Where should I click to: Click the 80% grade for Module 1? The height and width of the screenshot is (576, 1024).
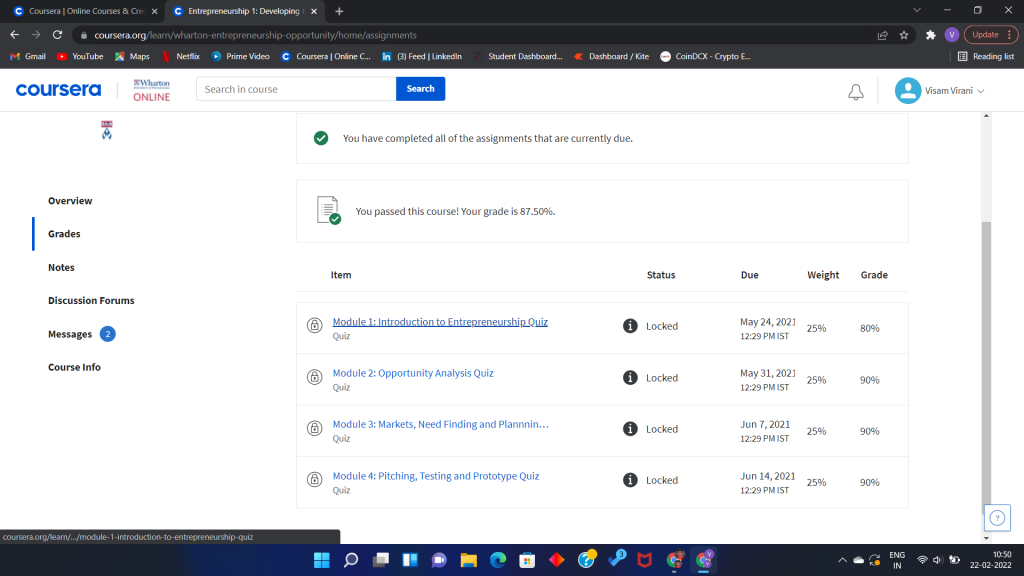click(869, 328)
